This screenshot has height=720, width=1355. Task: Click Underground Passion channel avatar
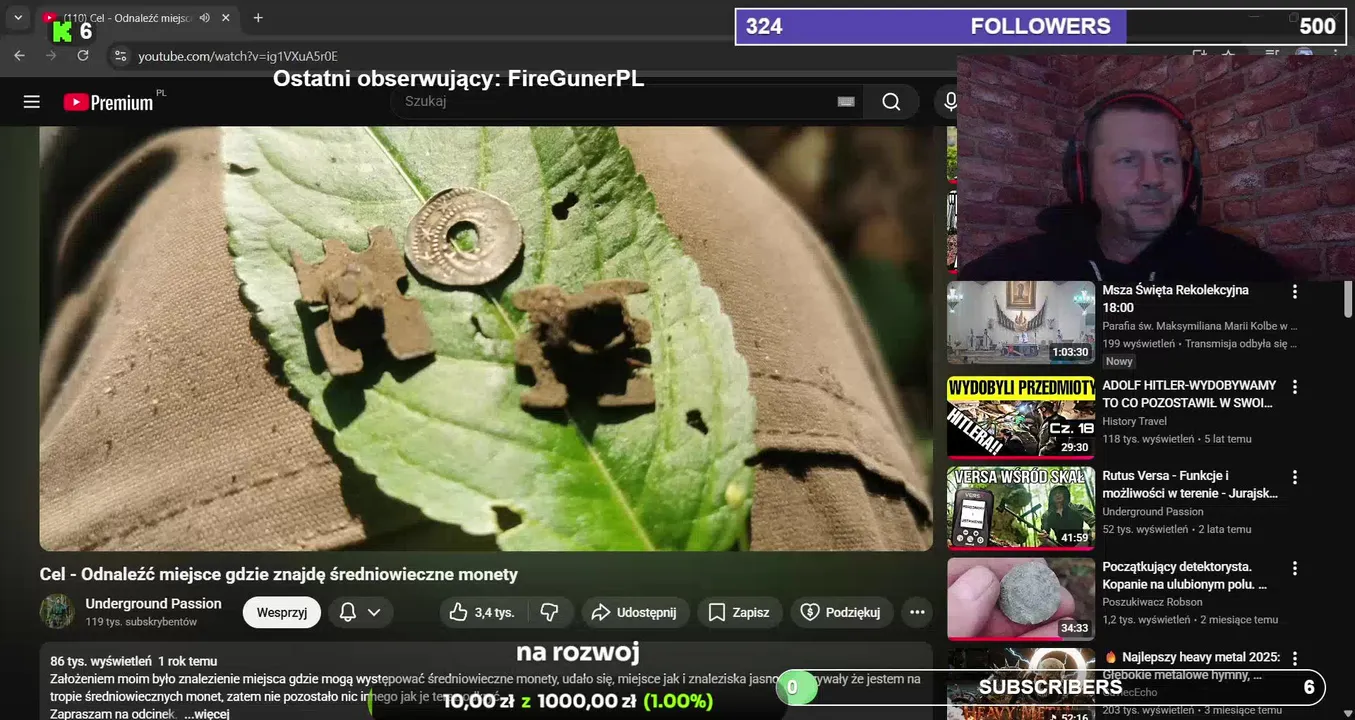pyautogui.click(x=57, y=611)
